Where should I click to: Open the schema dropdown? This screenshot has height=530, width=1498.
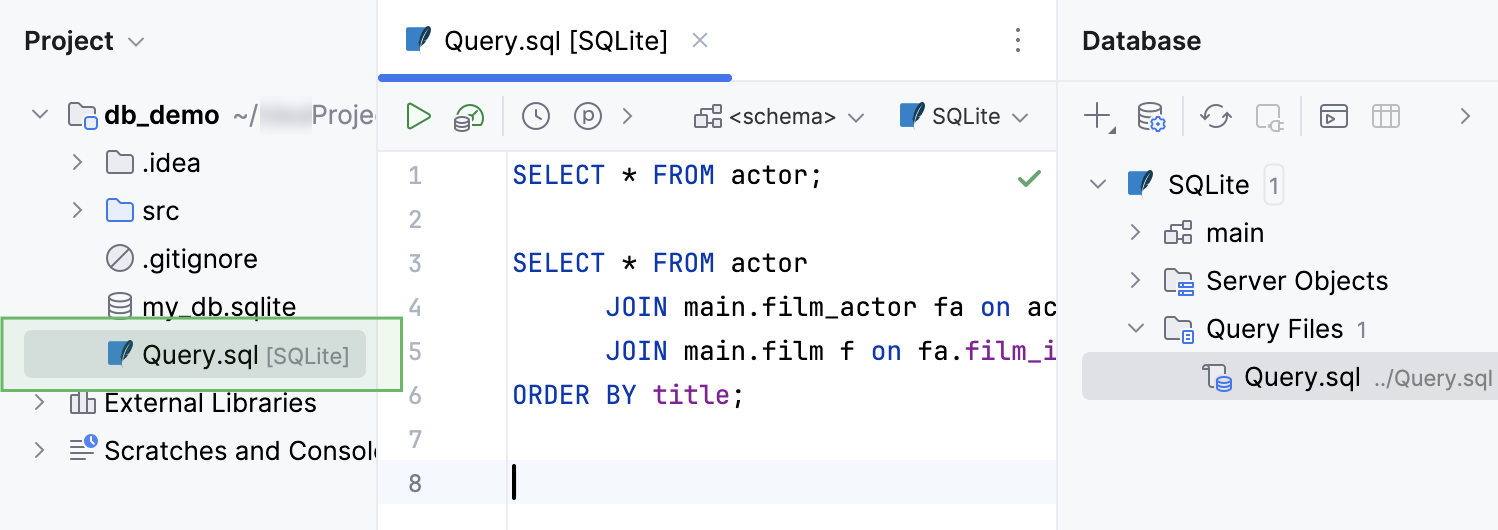click(779, 117)
